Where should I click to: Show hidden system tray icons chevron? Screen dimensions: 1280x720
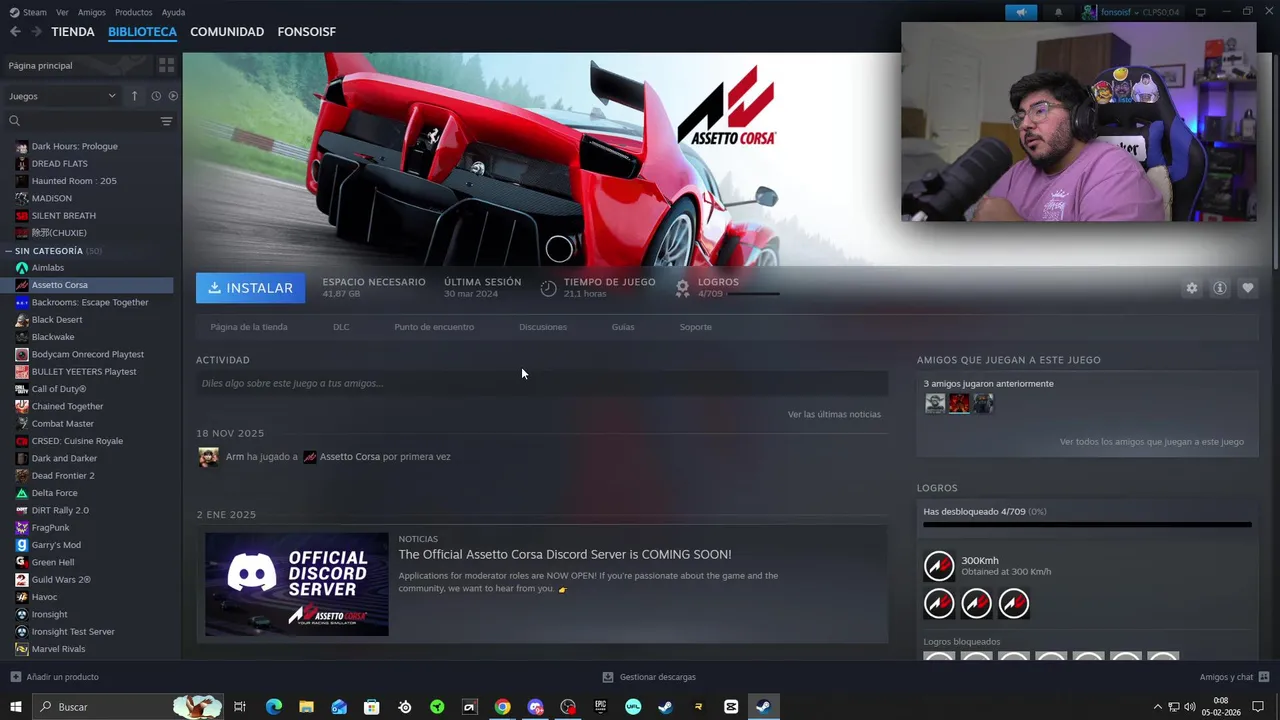(1158, 707)
